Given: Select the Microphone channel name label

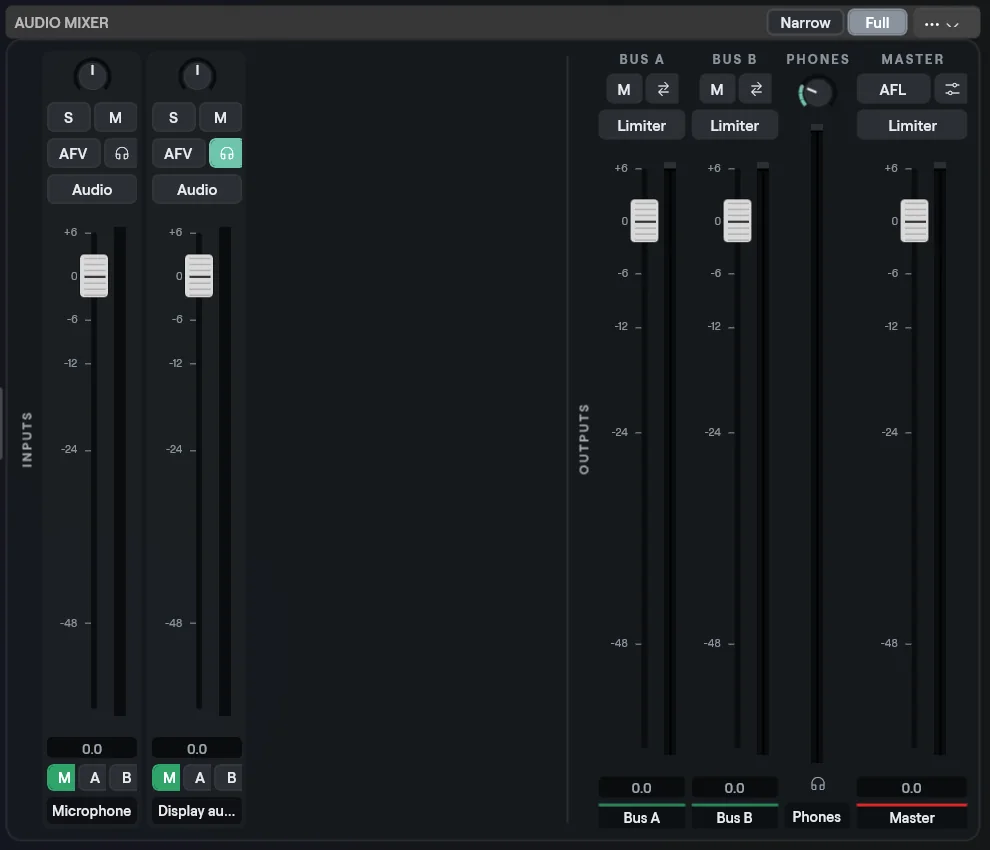Looking at the screenshot, I should (92, 811).
